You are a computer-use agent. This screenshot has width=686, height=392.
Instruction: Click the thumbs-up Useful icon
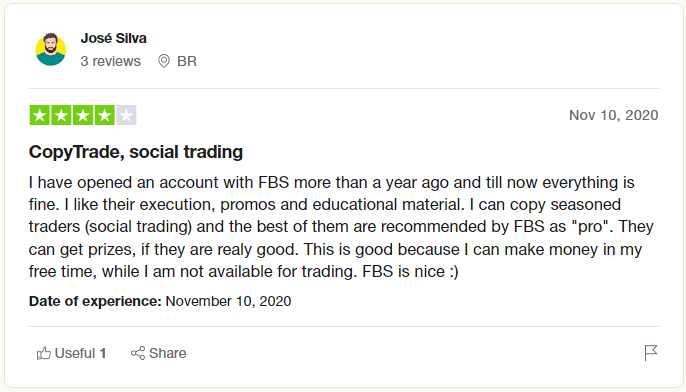44,353
